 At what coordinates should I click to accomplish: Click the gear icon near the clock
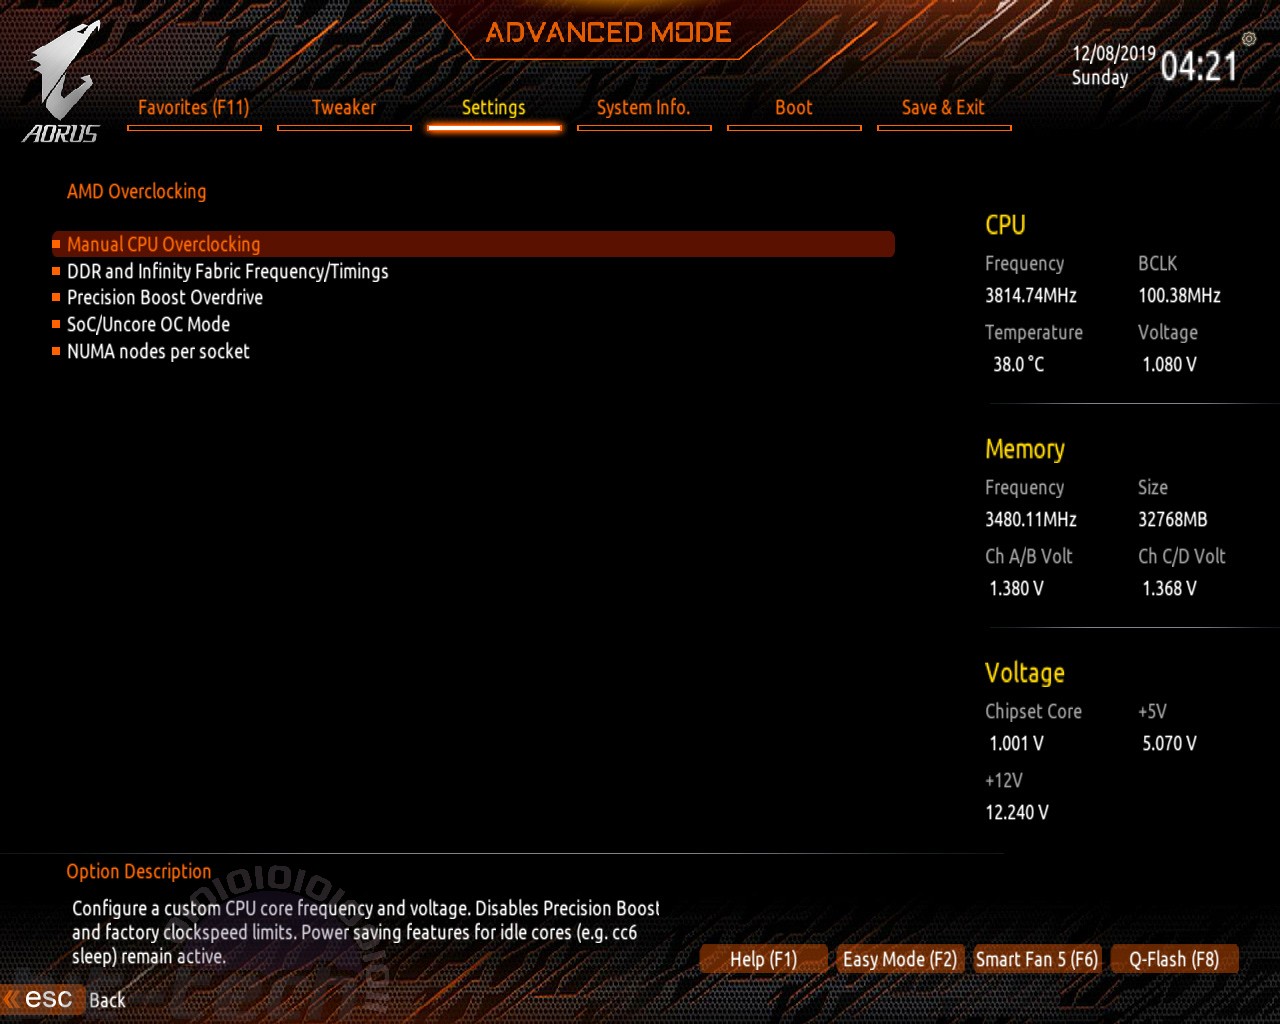click(x=1249, y=38)
